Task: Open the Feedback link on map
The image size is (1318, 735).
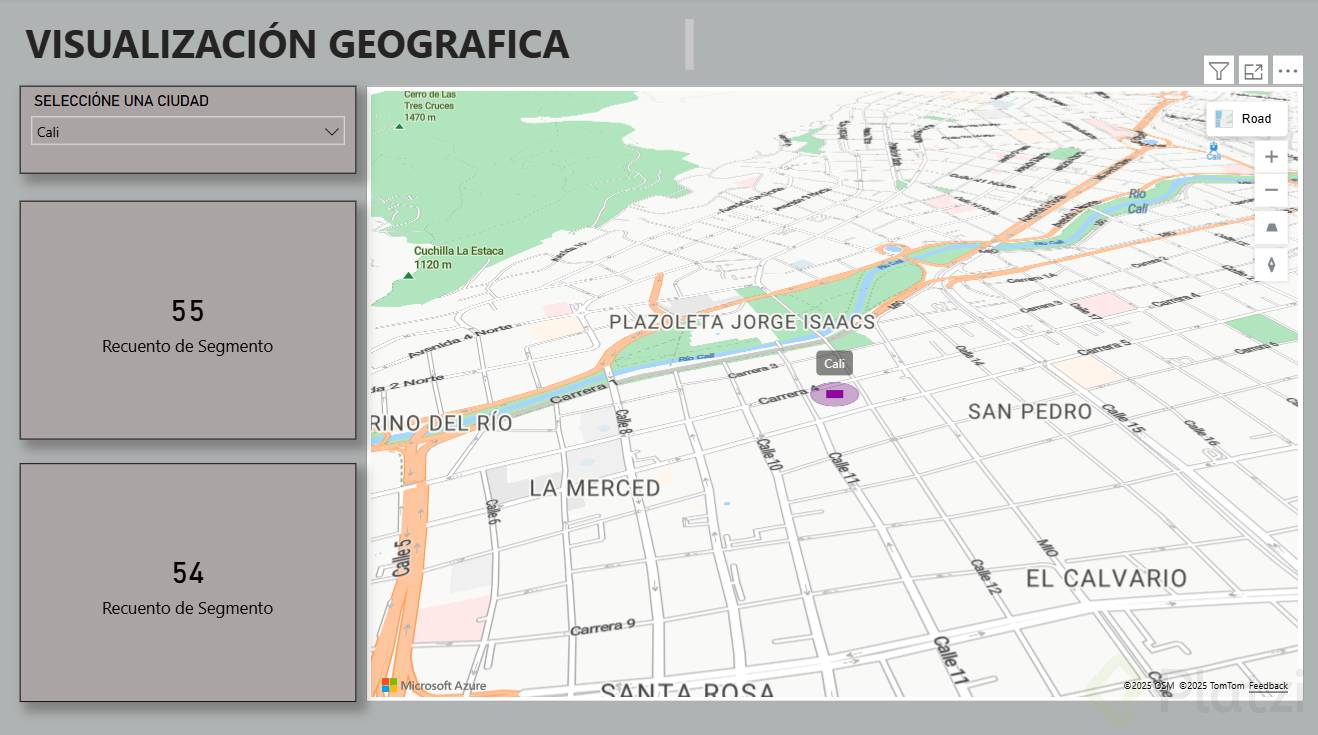Action: click(x=1268, y=686)
